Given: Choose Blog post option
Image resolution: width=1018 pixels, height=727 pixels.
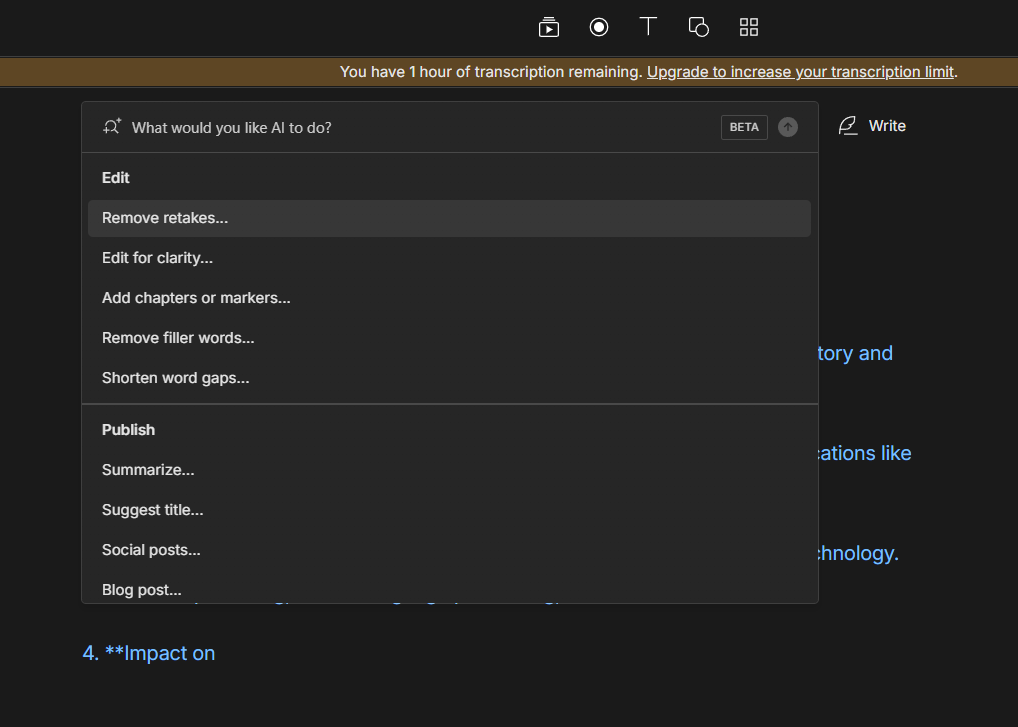Looking at the screenshot, I should point(141,589).
